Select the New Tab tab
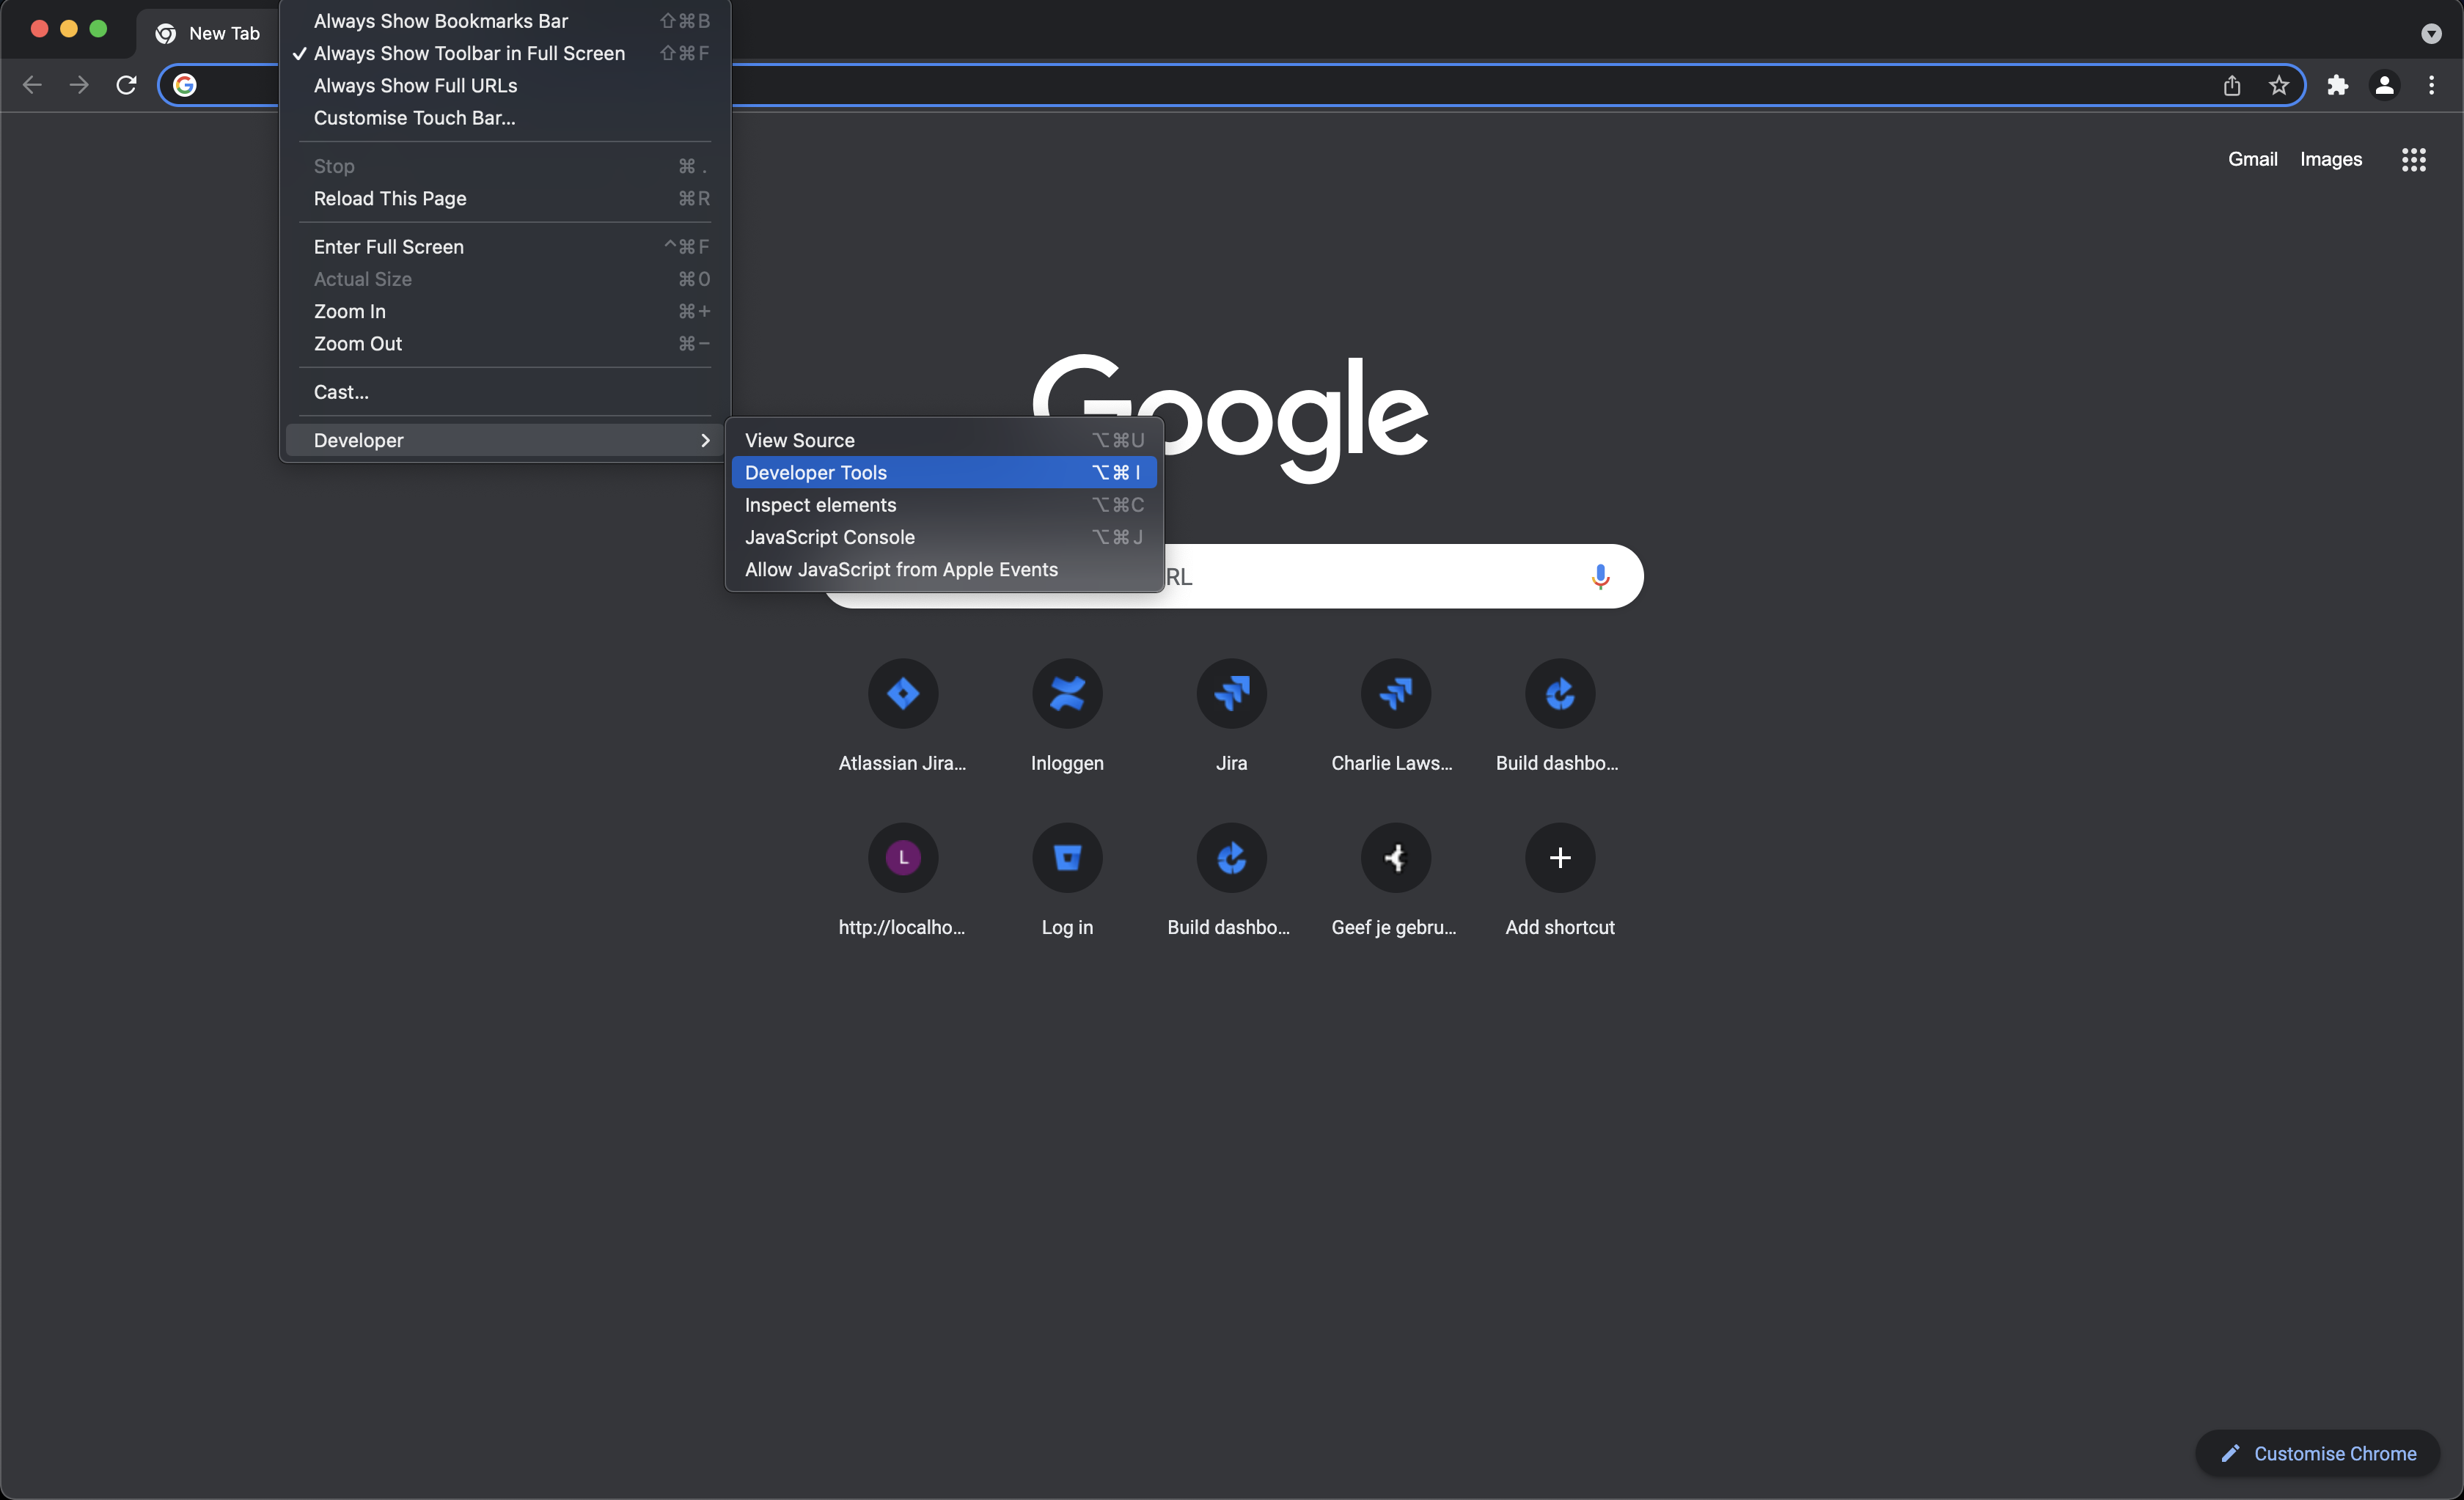 [x=208, y=33]
